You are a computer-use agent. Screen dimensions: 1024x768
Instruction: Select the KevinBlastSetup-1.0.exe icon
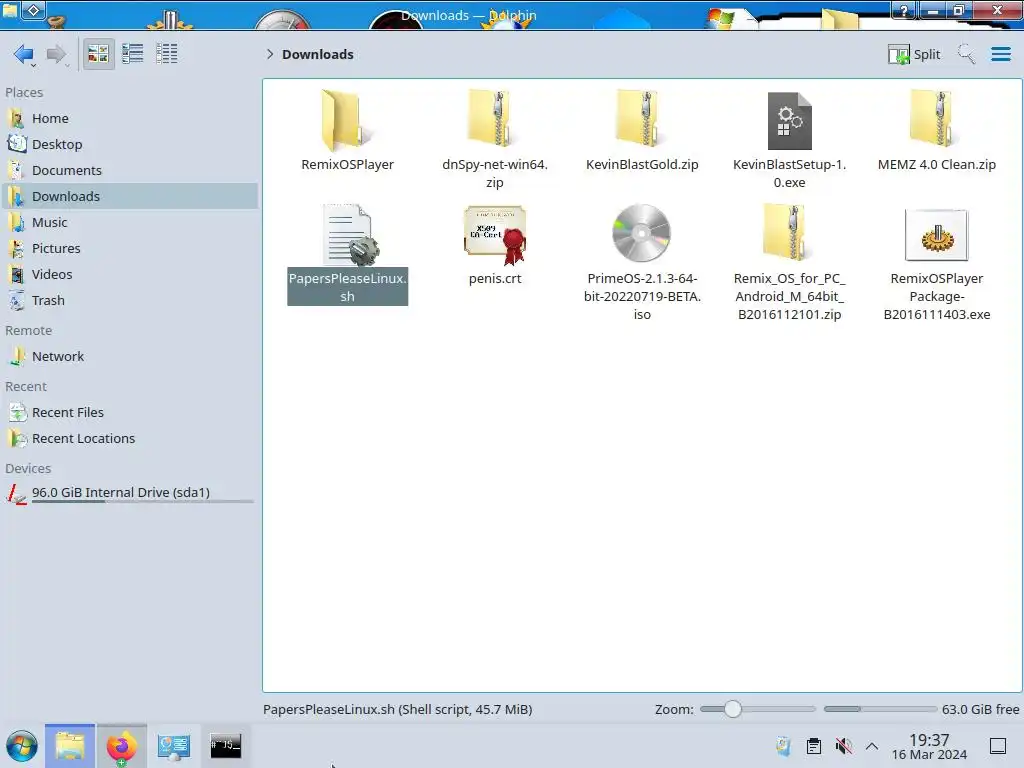pyautogui.click(x=789, y=121)
